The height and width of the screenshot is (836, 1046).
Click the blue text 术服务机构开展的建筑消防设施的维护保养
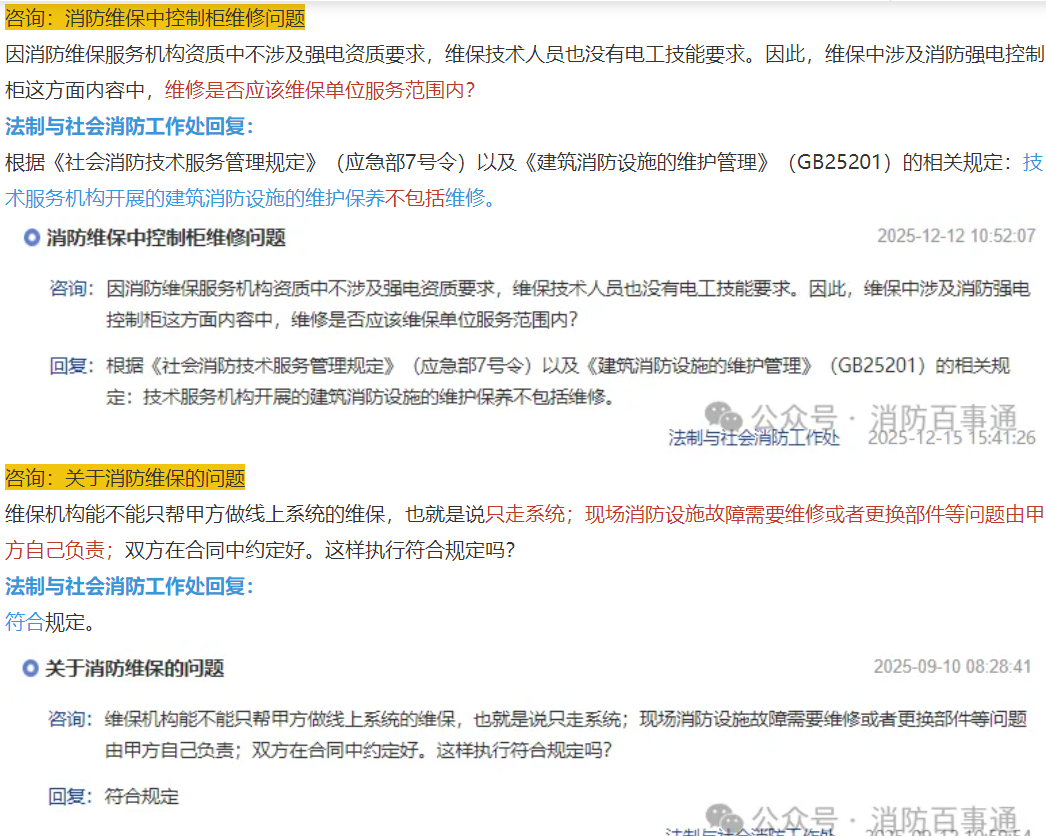click(195, 198)
